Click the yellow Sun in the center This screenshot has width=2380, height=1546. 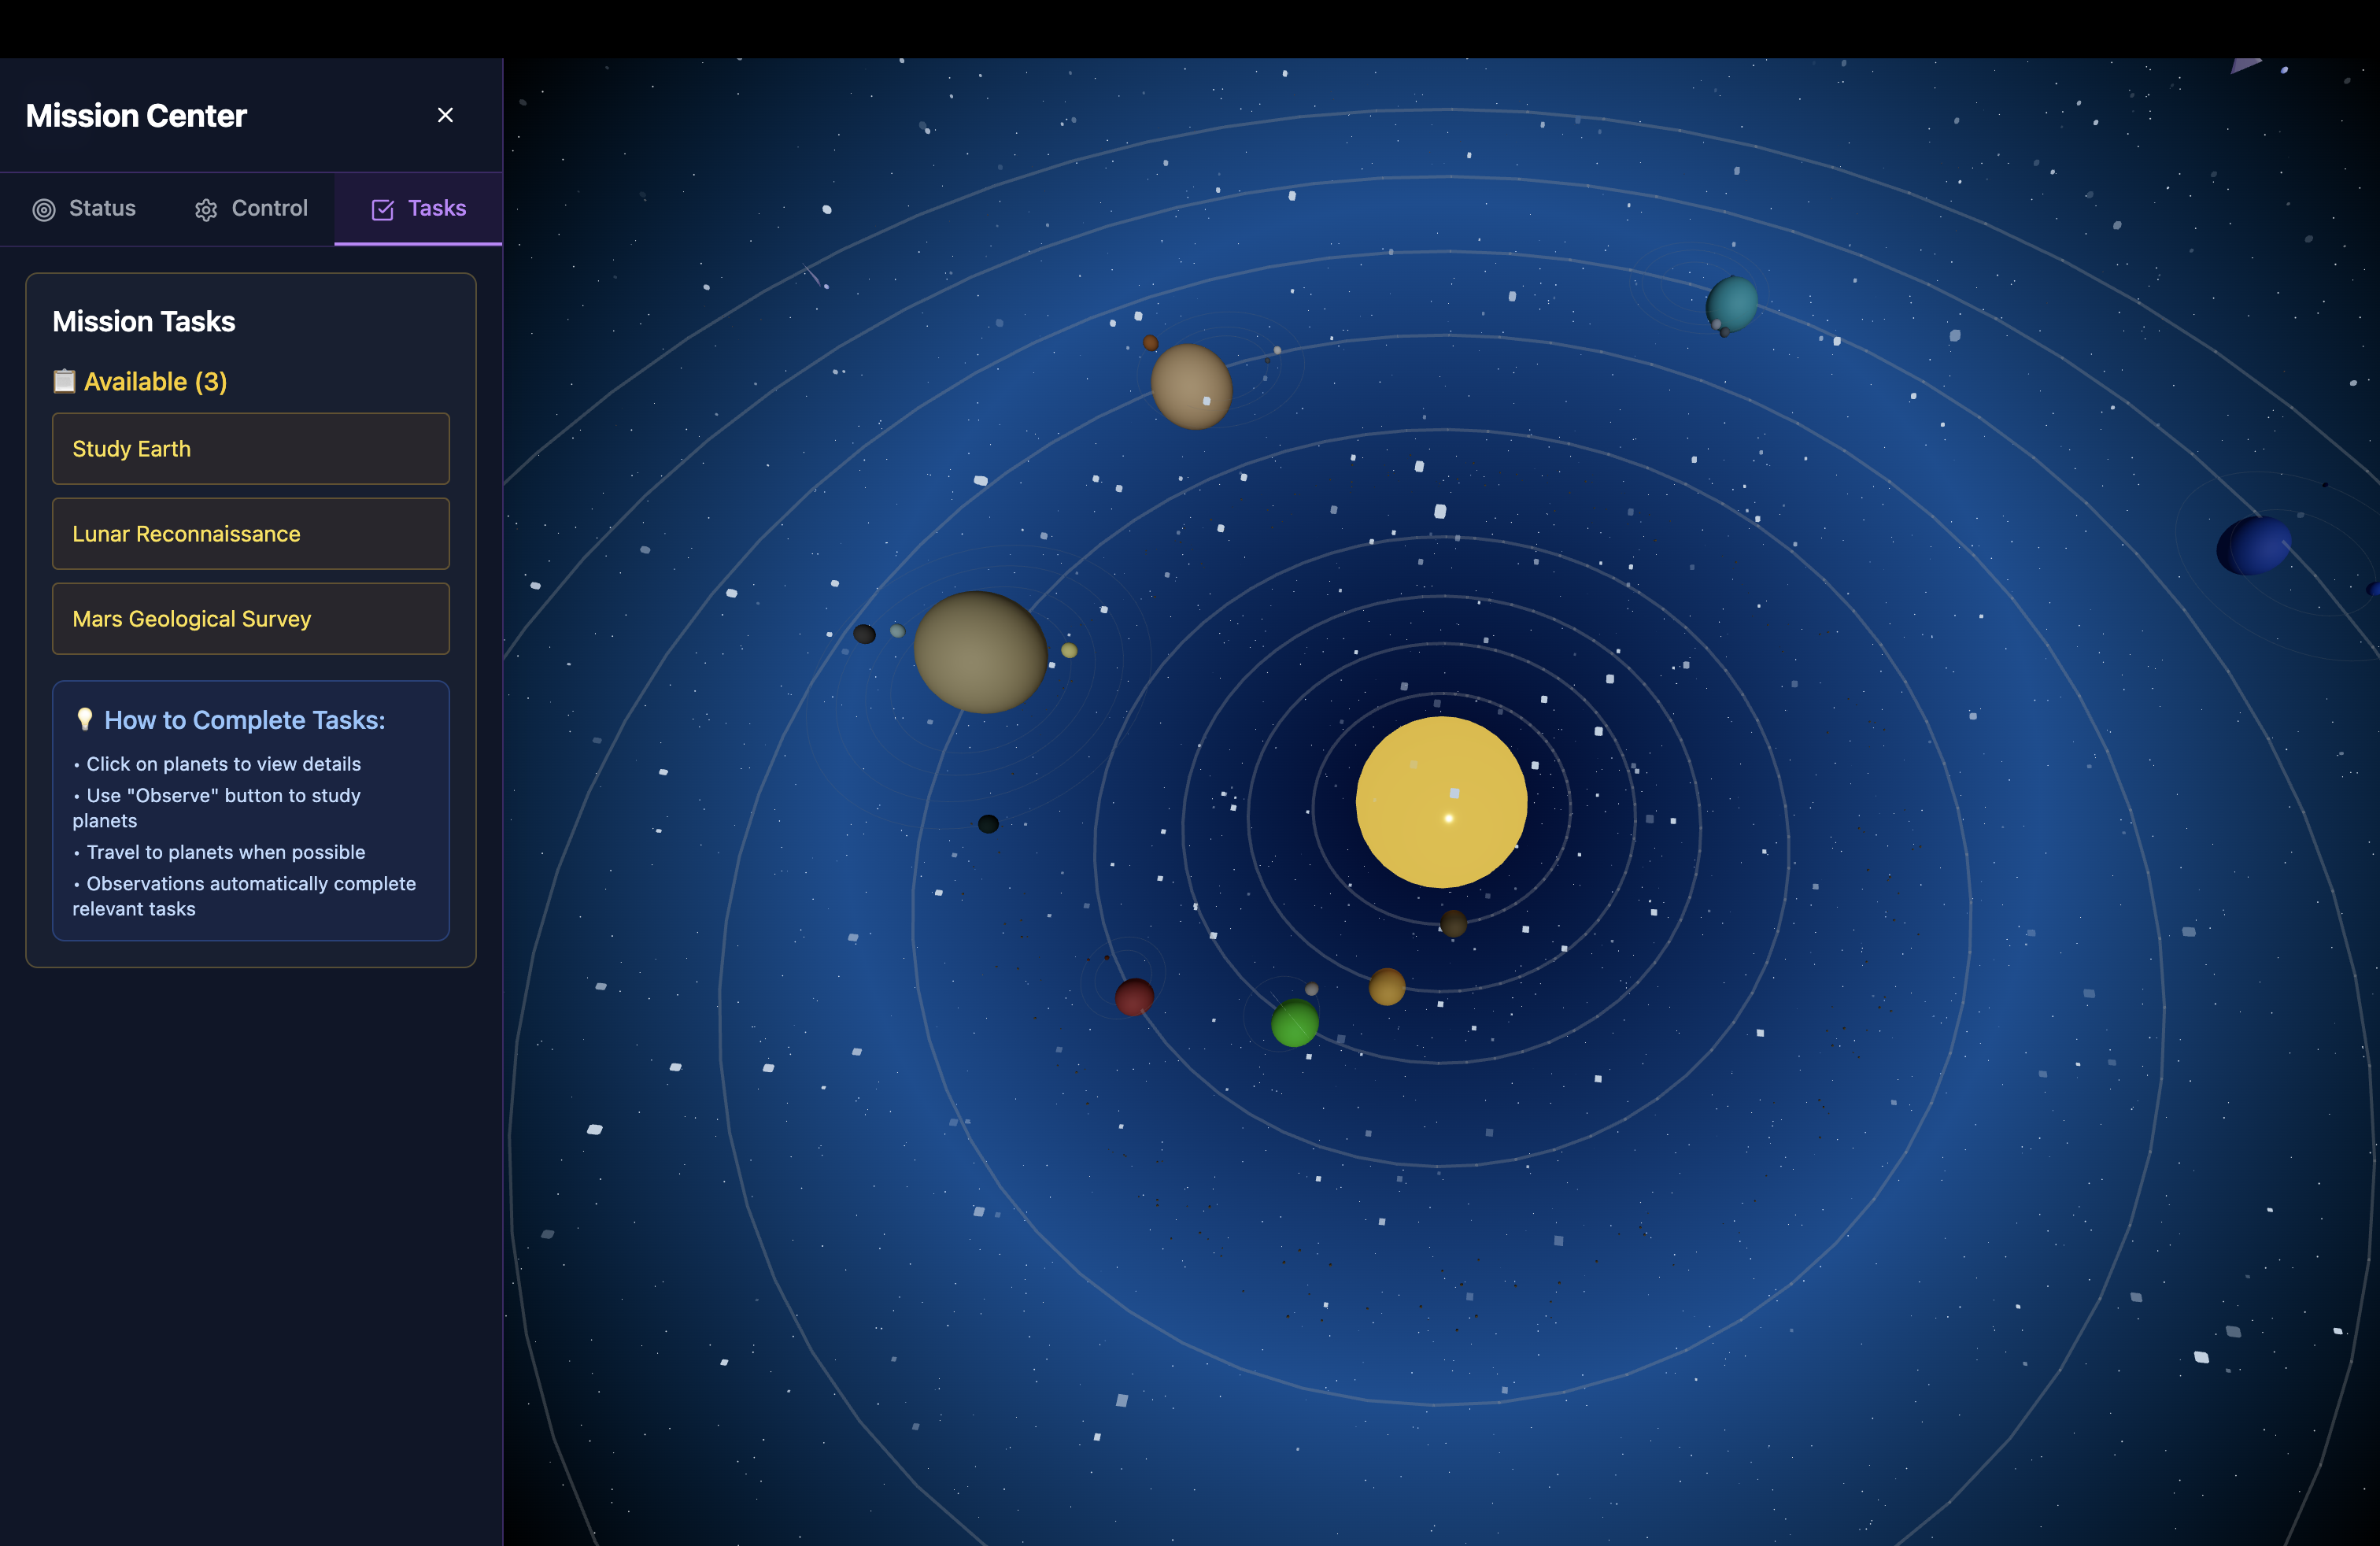click(1440, 801)
